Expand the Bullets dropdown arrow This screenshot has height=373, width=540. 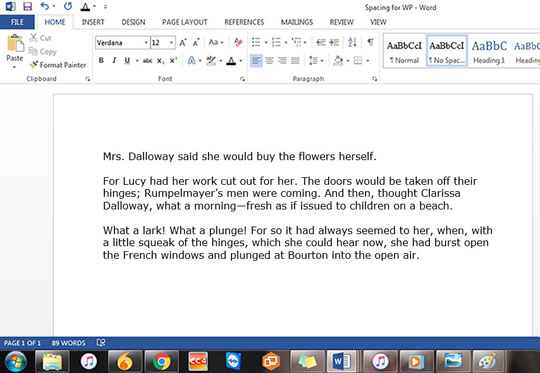pyautogui.click(x=266, y=43)
